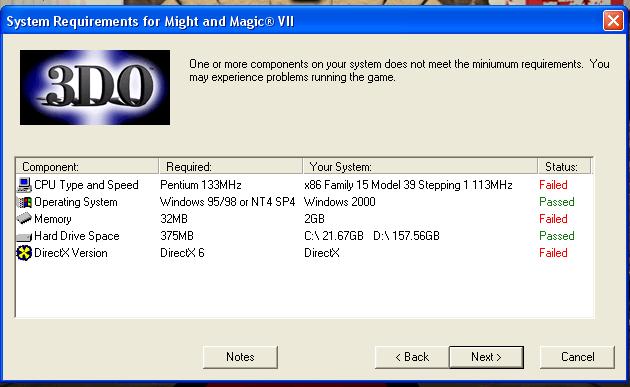Close the System Requirements dialog
The width and height of the screenshot is (630, 387).
pyautogui.click(x=613, y=20)
